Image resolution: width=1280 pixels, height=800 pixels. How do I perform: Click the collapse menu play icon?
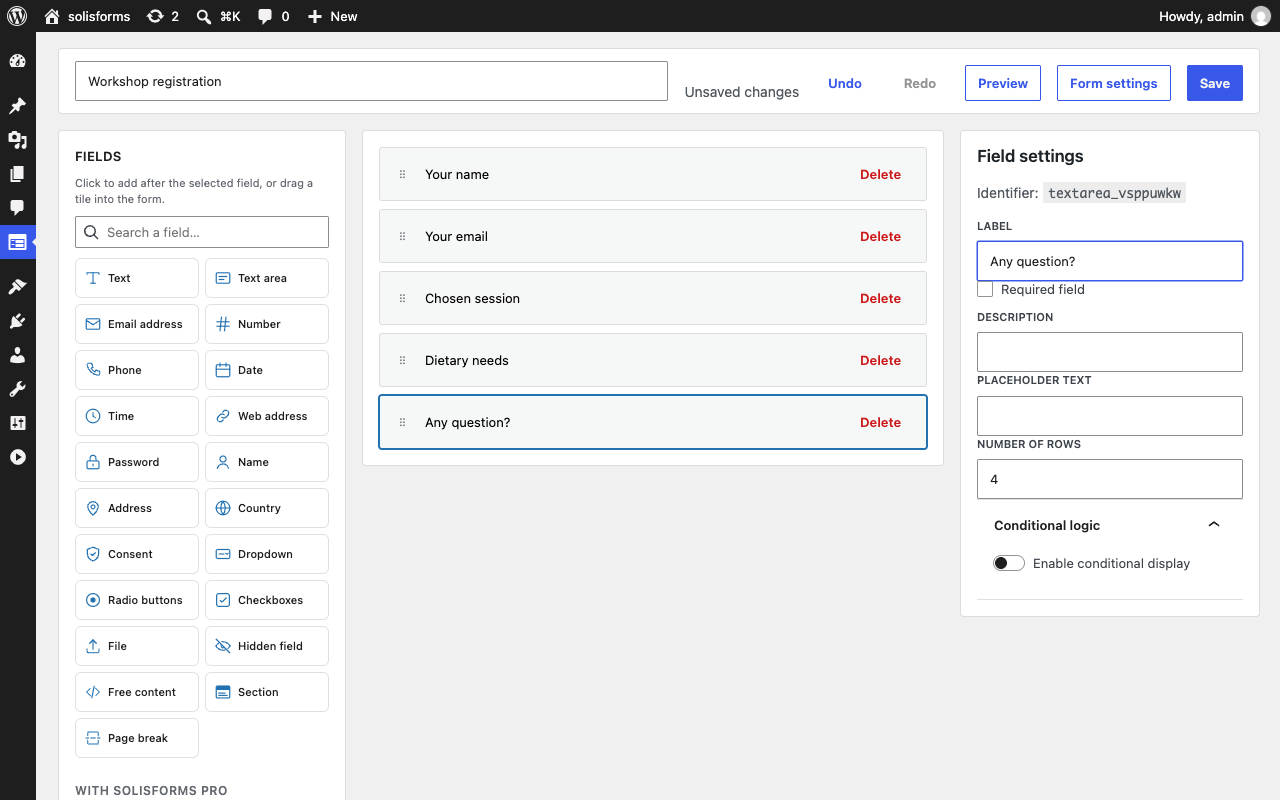(x=17, y=457)
